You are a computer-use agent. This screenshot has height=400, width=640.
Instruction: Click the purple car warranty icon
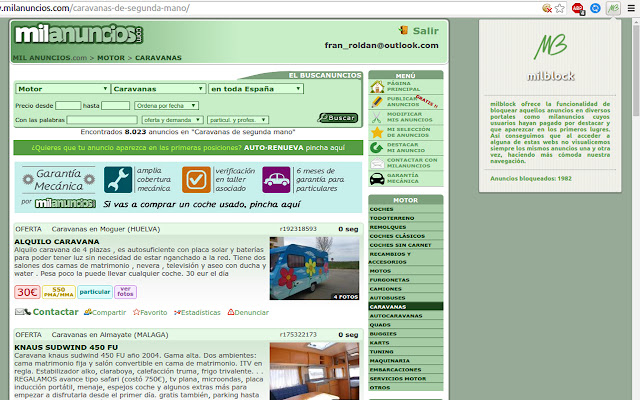click(x=276, y=180)
